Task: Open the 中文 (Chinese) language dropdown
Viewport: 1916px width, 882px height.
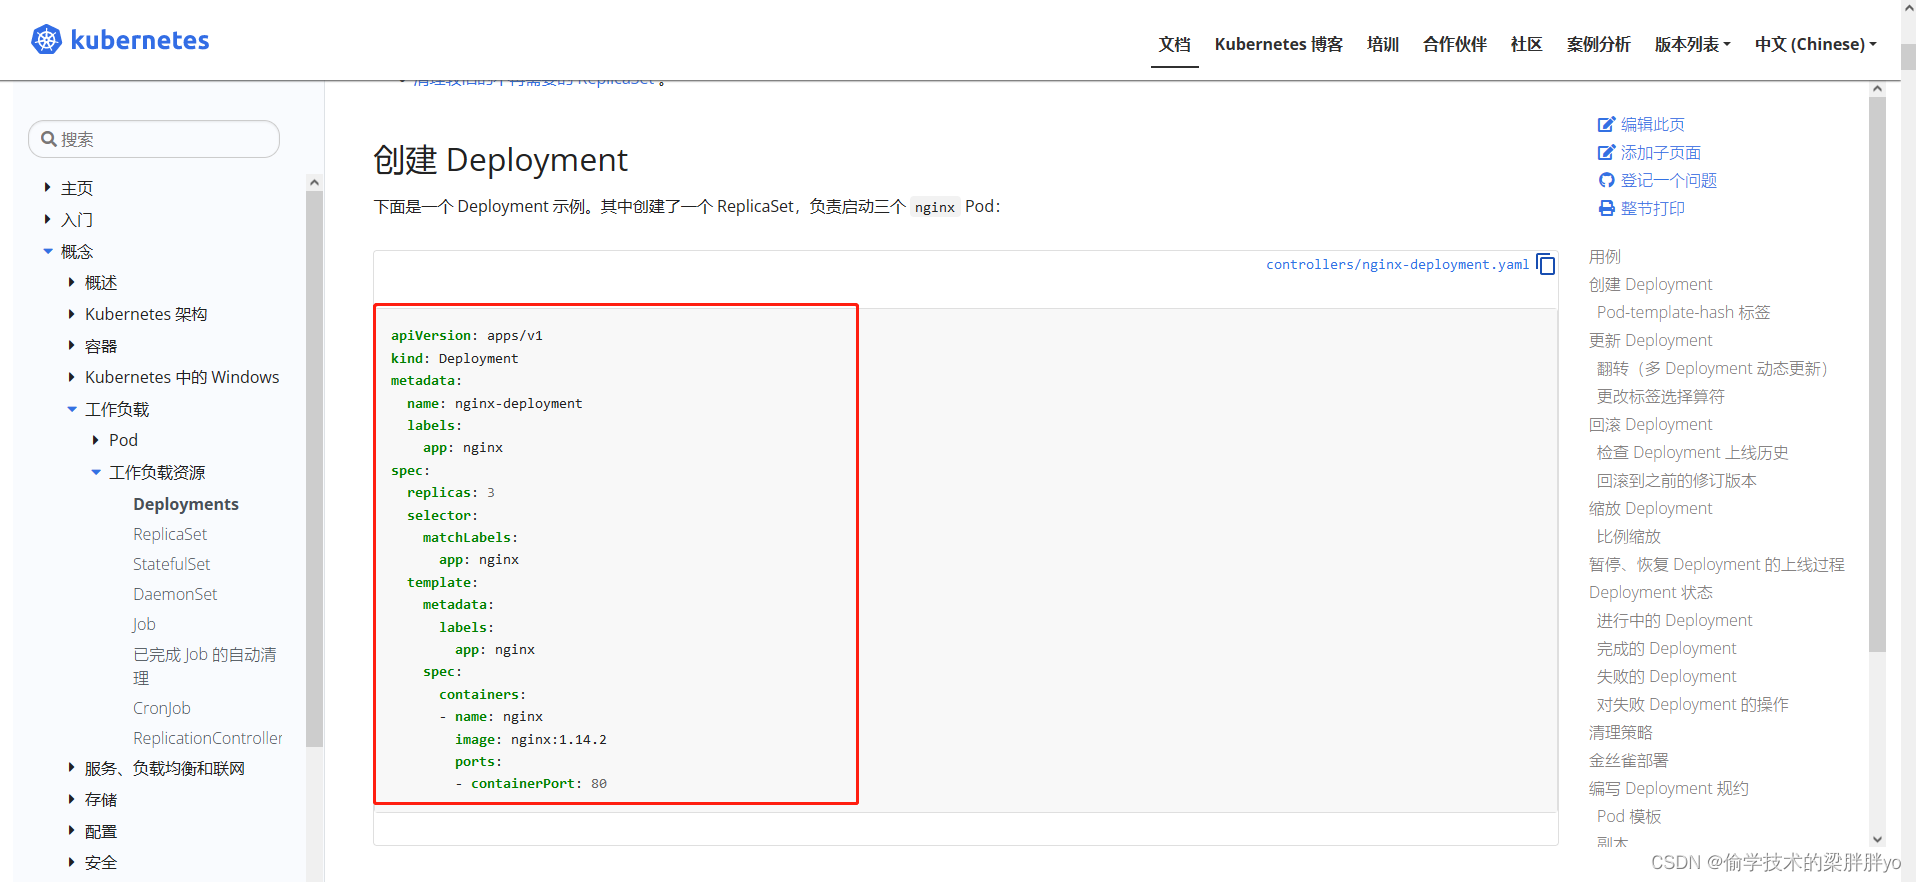Action: coord(1815,44)
